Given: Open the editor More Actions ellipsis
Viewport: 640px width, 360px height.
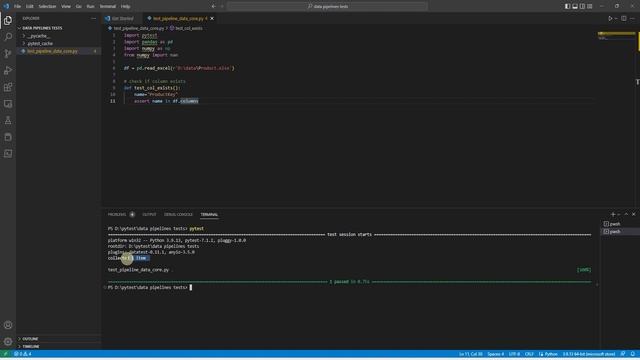Looking at the screenshot, I should pos(632,18).
